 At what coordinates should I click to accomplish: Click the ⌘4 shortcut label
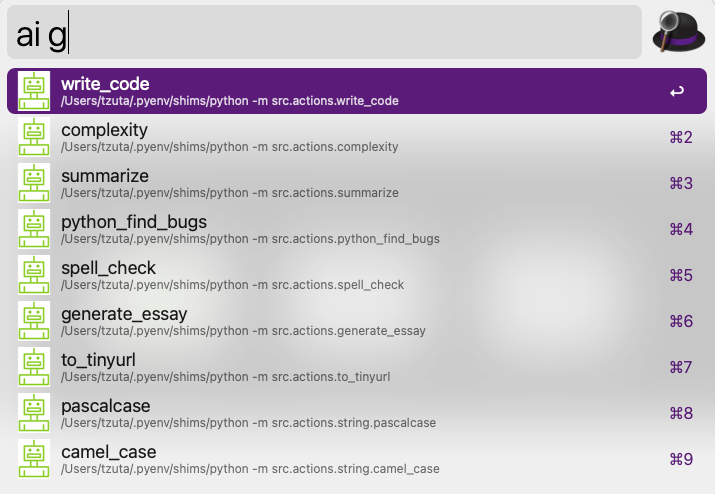[x=681, y=229]
